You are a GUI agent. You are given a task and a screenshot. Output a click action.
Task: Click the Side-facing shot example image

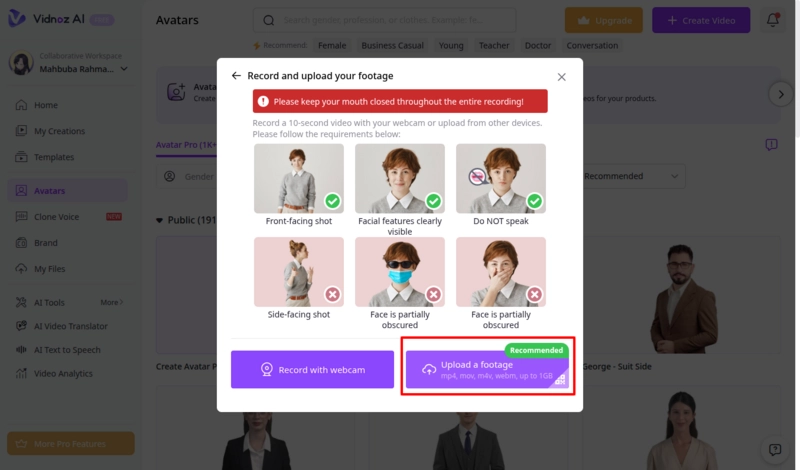click(x=298, y=272)
